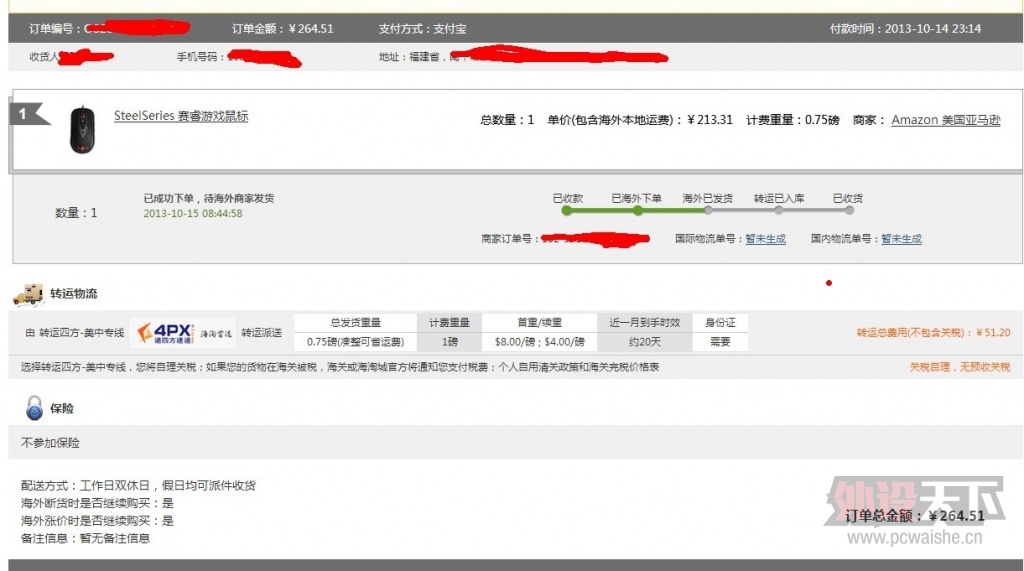The width and height of the screenshot is (1024, 571).
Task: Click the 支付方式：支付宝 text
Action: point(423,29)
